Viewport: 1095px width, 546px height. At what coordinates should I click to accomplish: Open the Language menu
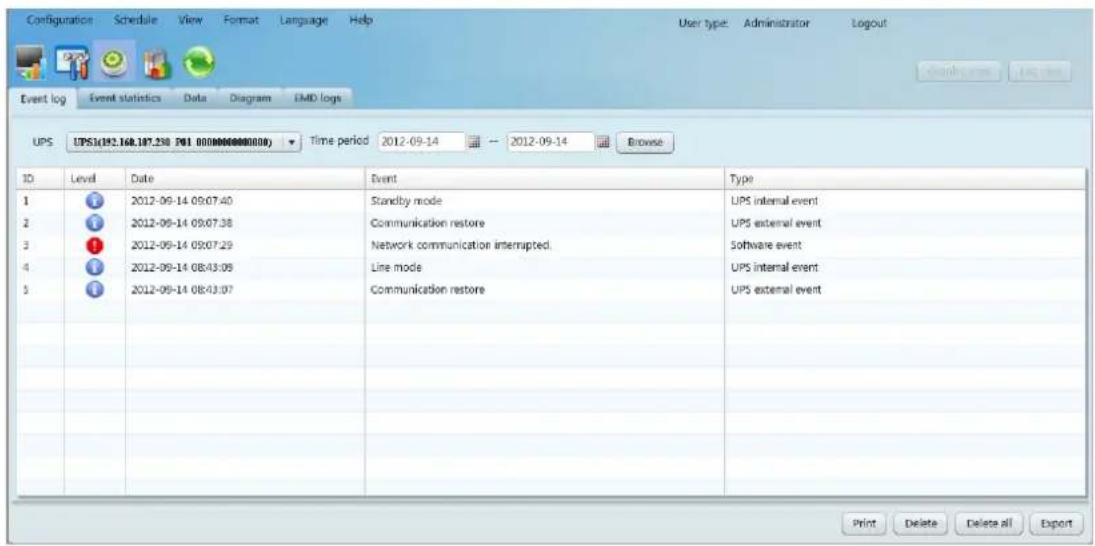(304, 22)
